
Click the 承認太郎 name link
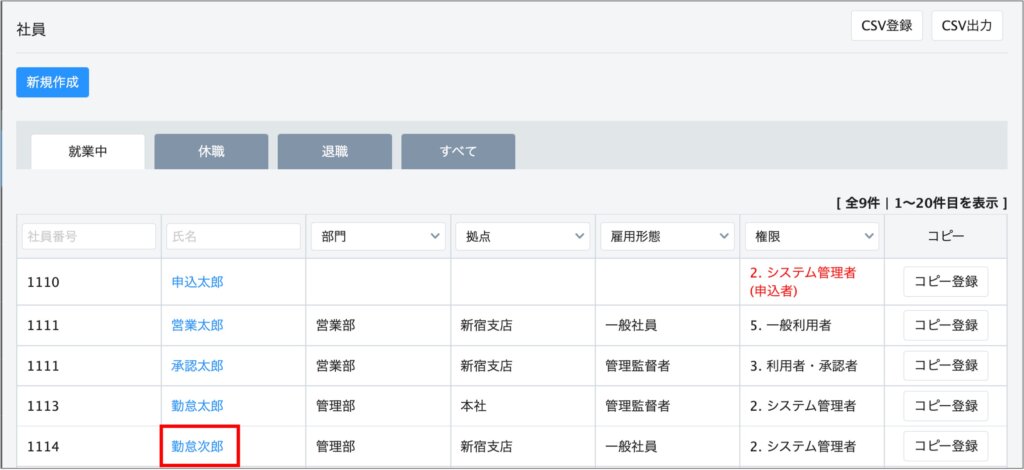pos(197,366)
